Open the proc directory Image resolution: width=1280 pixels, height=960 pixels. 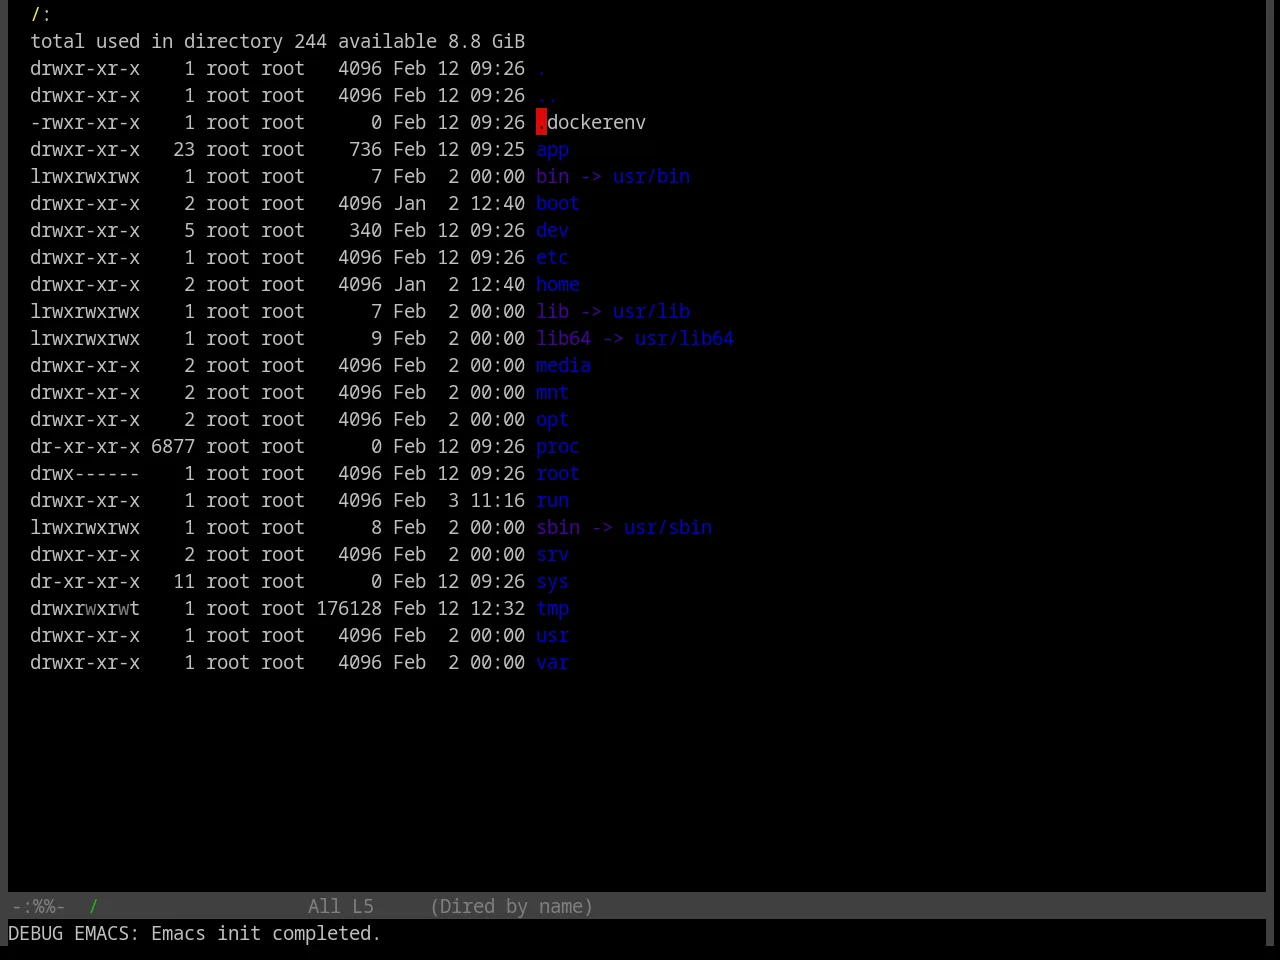pos(558,446)
